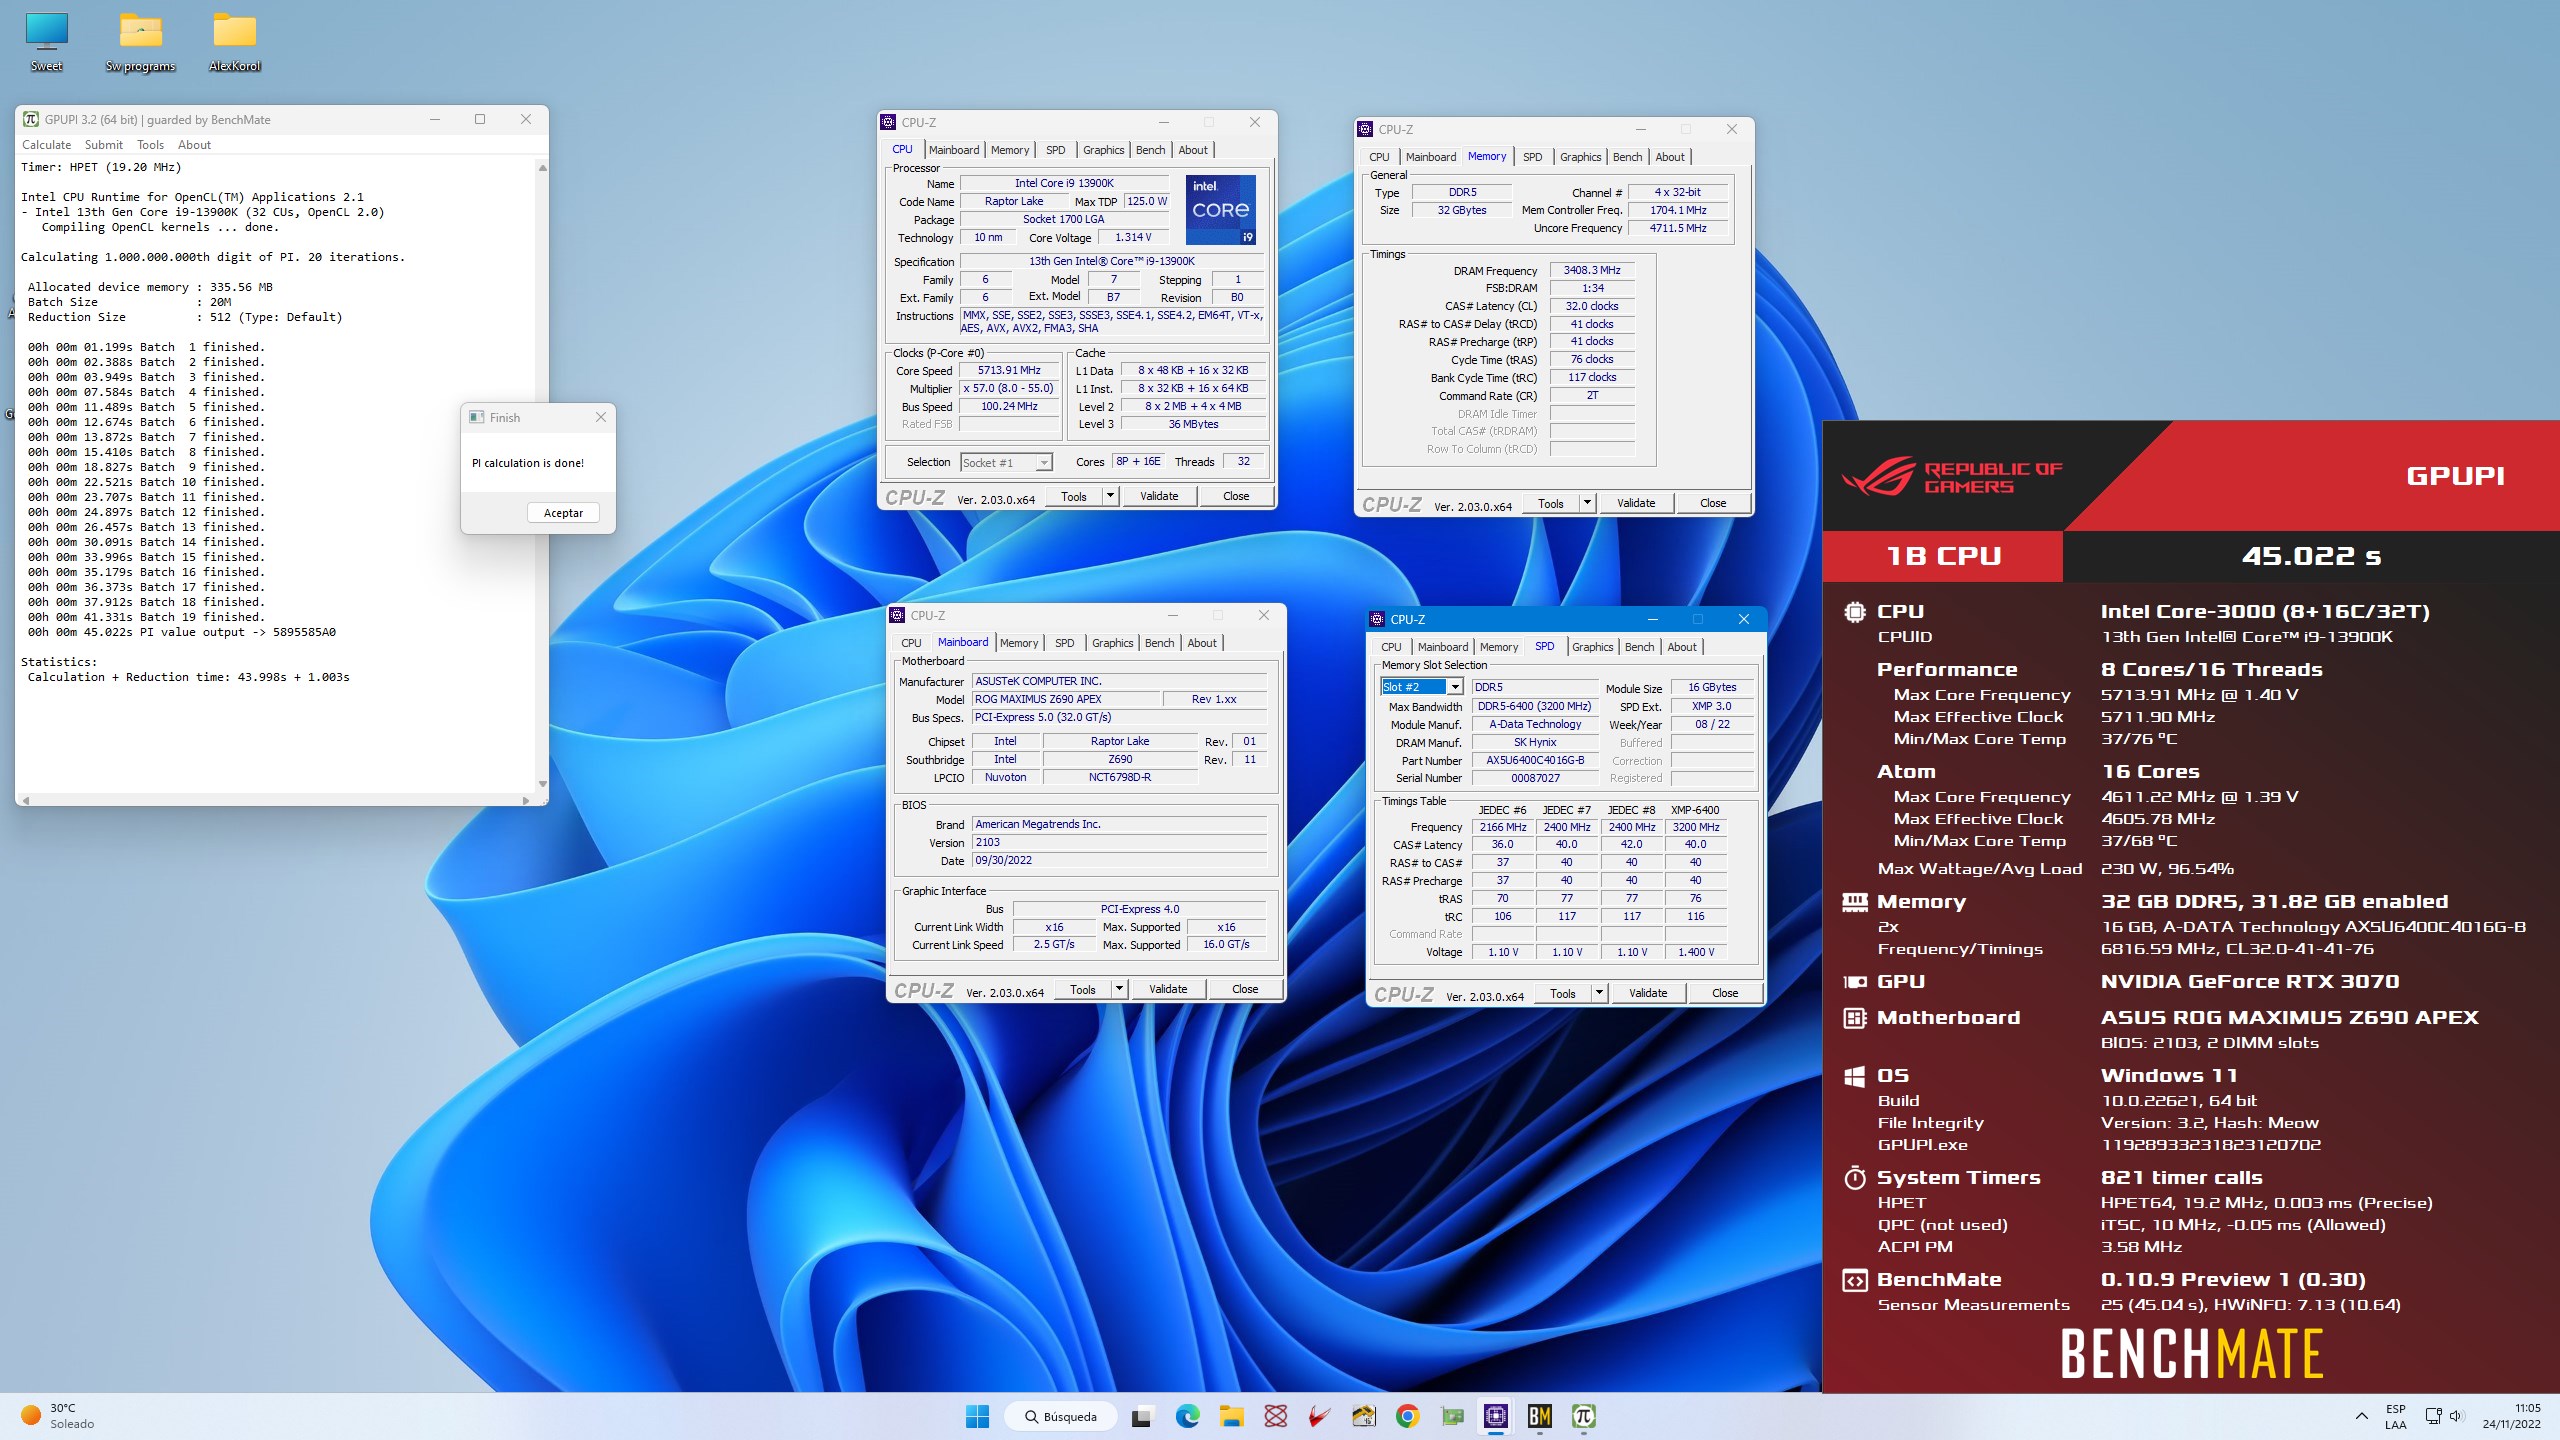Click the BIOS date 09/30/2022 field
Screen dimensions: 2560x1440
pyautogui.click(x=1119, y=860)
